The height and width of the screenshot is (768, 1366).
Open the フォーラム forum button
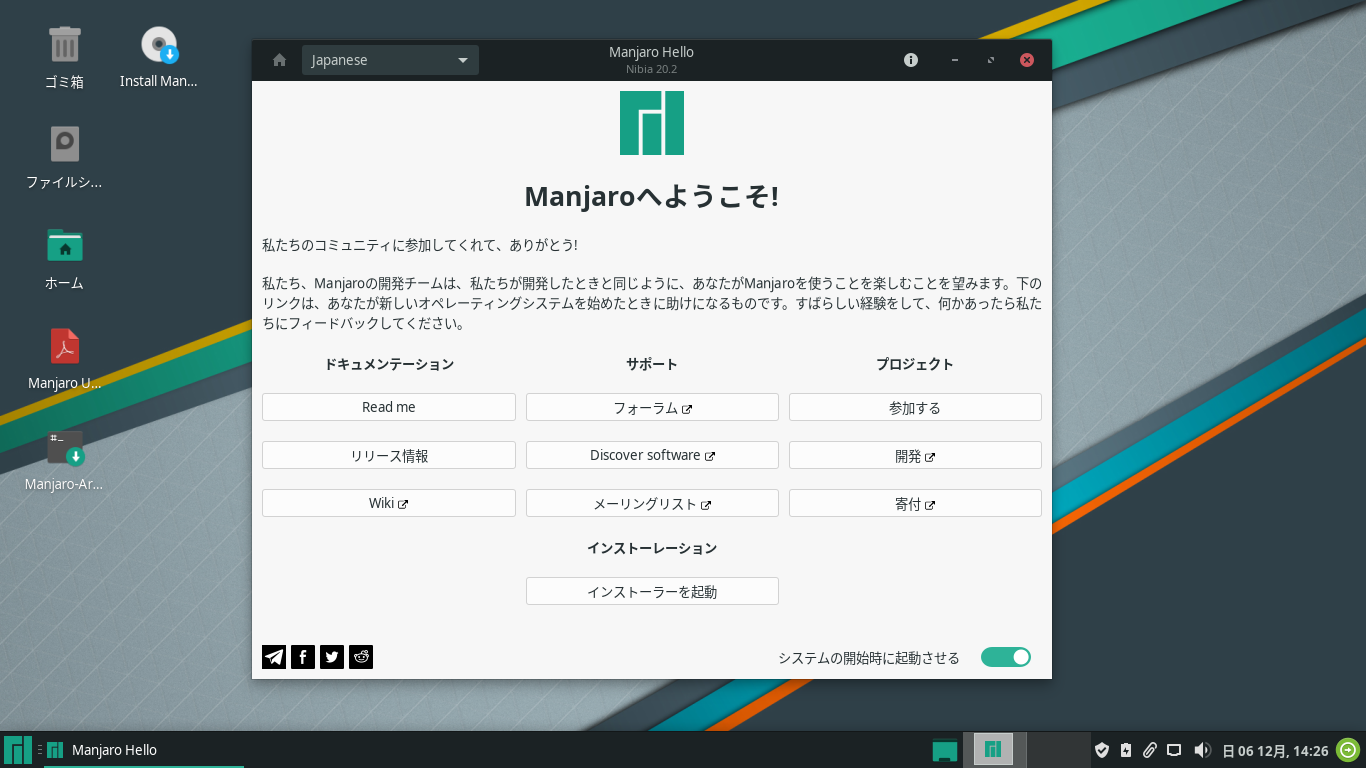[x=652, y=407]
